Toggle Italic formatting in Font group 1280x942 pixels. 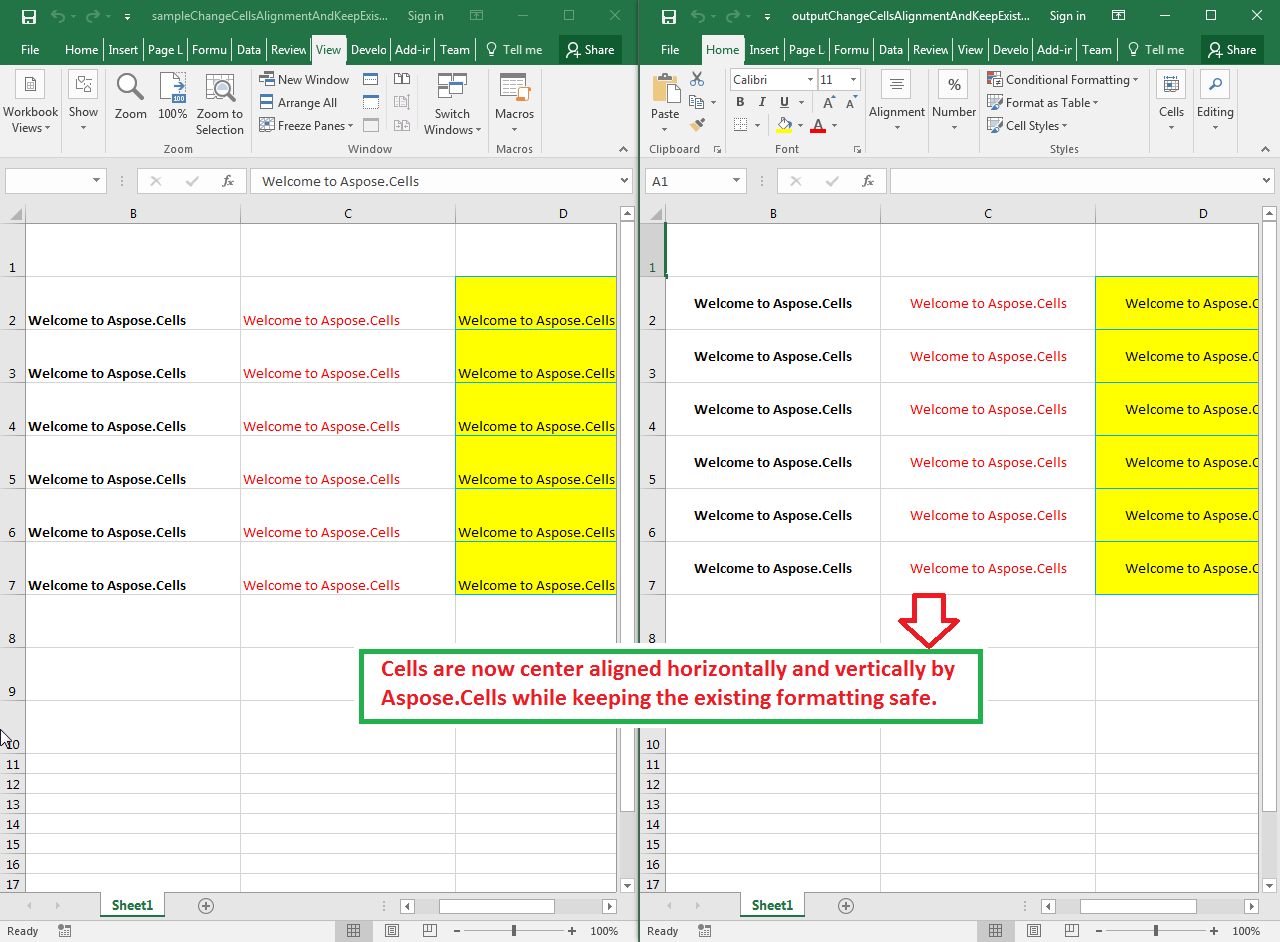[762, 103]
